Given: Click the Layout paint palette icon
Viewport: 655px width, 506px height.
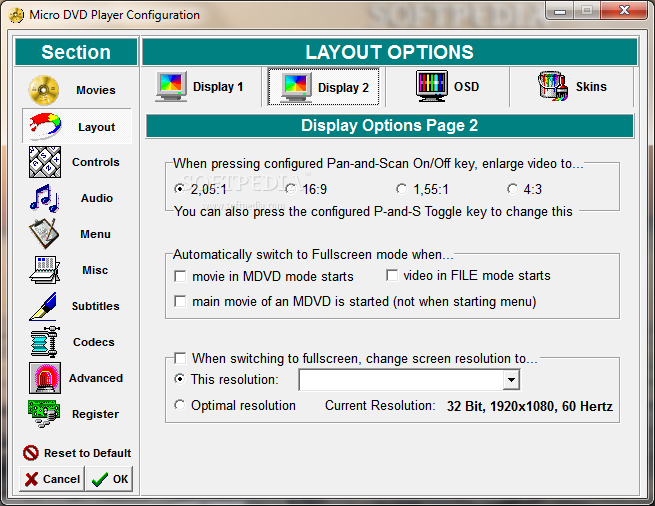Looking at the screenshot, I should (45, 126).
